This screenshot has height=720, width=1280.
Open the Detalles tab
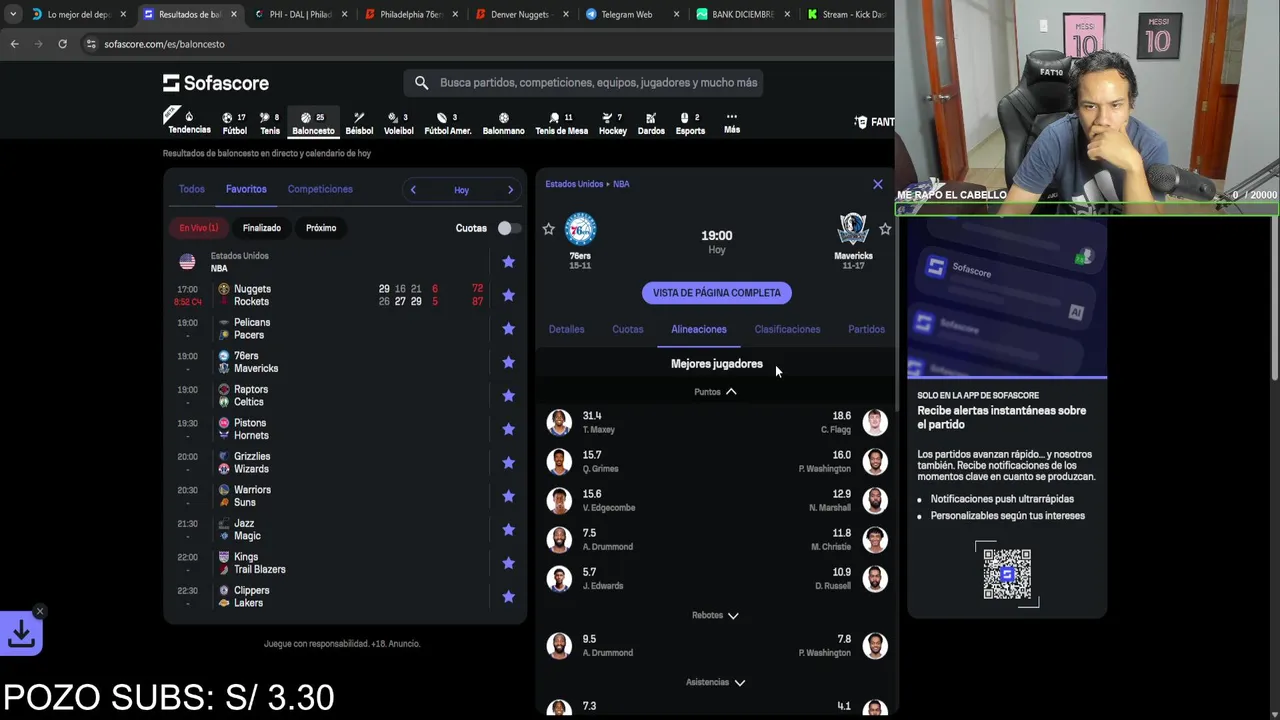click(x=566, y=329)
